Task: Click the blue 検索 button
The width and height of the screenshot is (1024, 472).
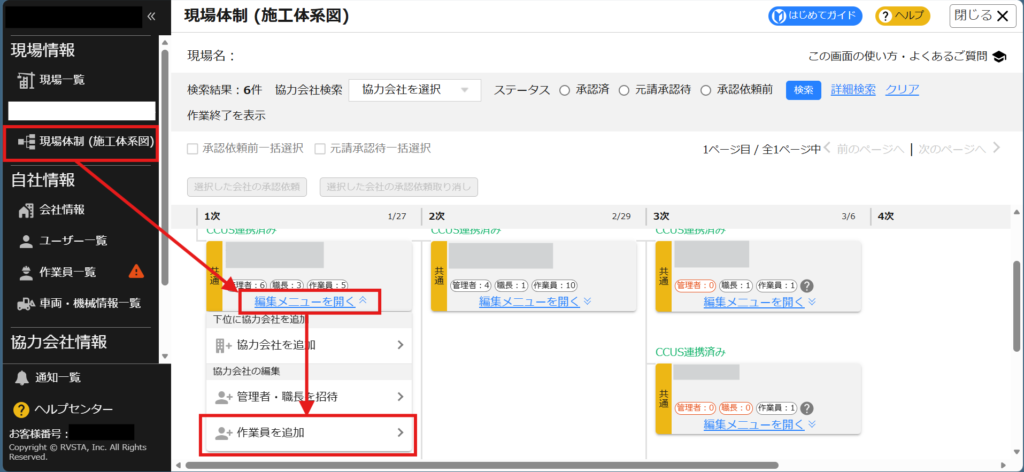Action: (803, 90)
